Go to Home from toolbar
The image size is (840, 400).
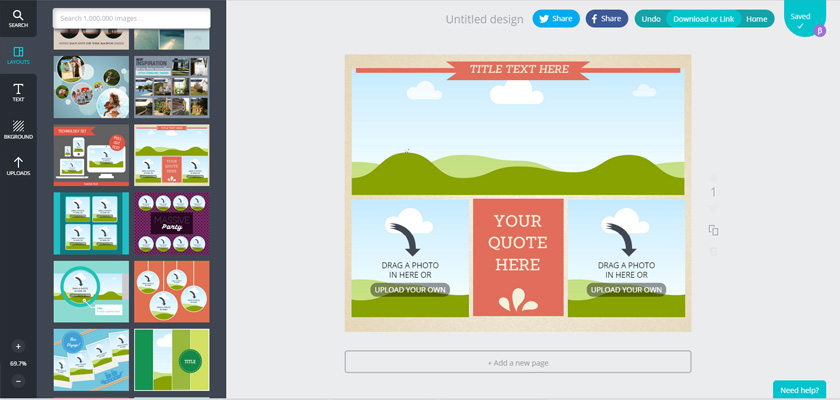click(756, 19)
